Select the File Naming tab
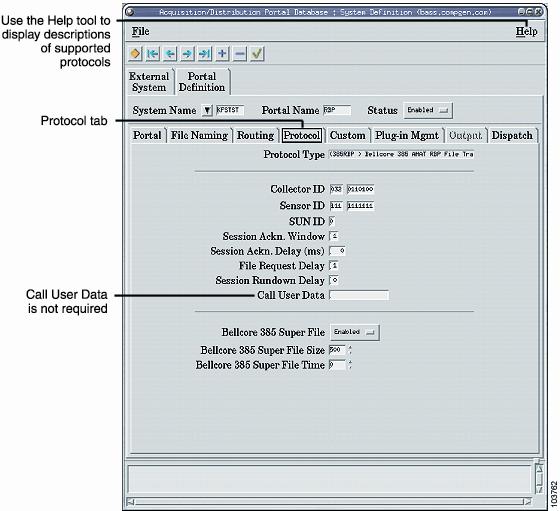 (x=199, y=136)
